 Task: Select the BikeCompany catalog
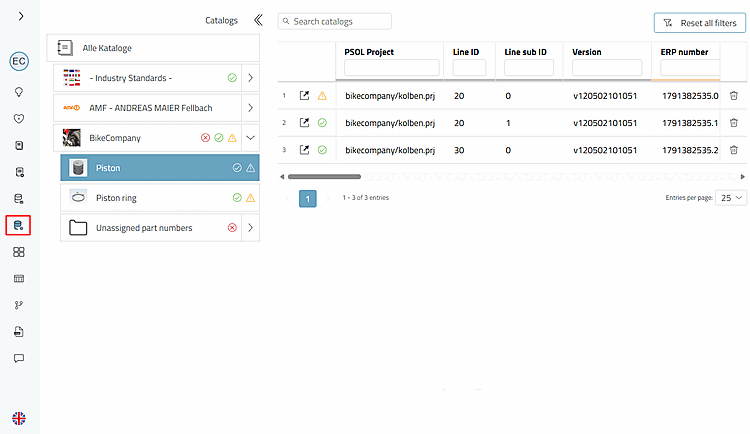pyautogui.click(x=147, y=138)
